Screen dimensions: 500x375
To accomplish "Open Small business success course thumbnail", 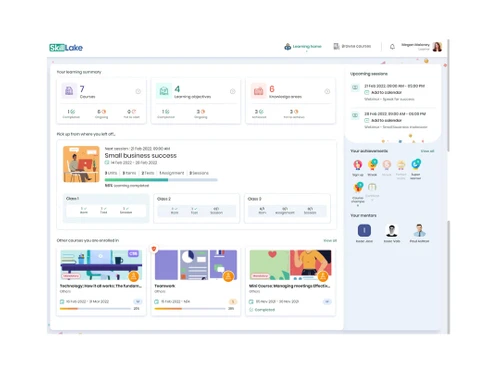I will click(x=81, y=164).
